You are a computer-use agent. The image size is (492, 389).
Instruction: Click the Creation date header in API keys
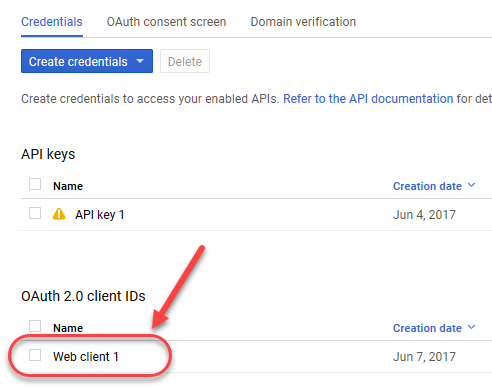coord(427,186)
